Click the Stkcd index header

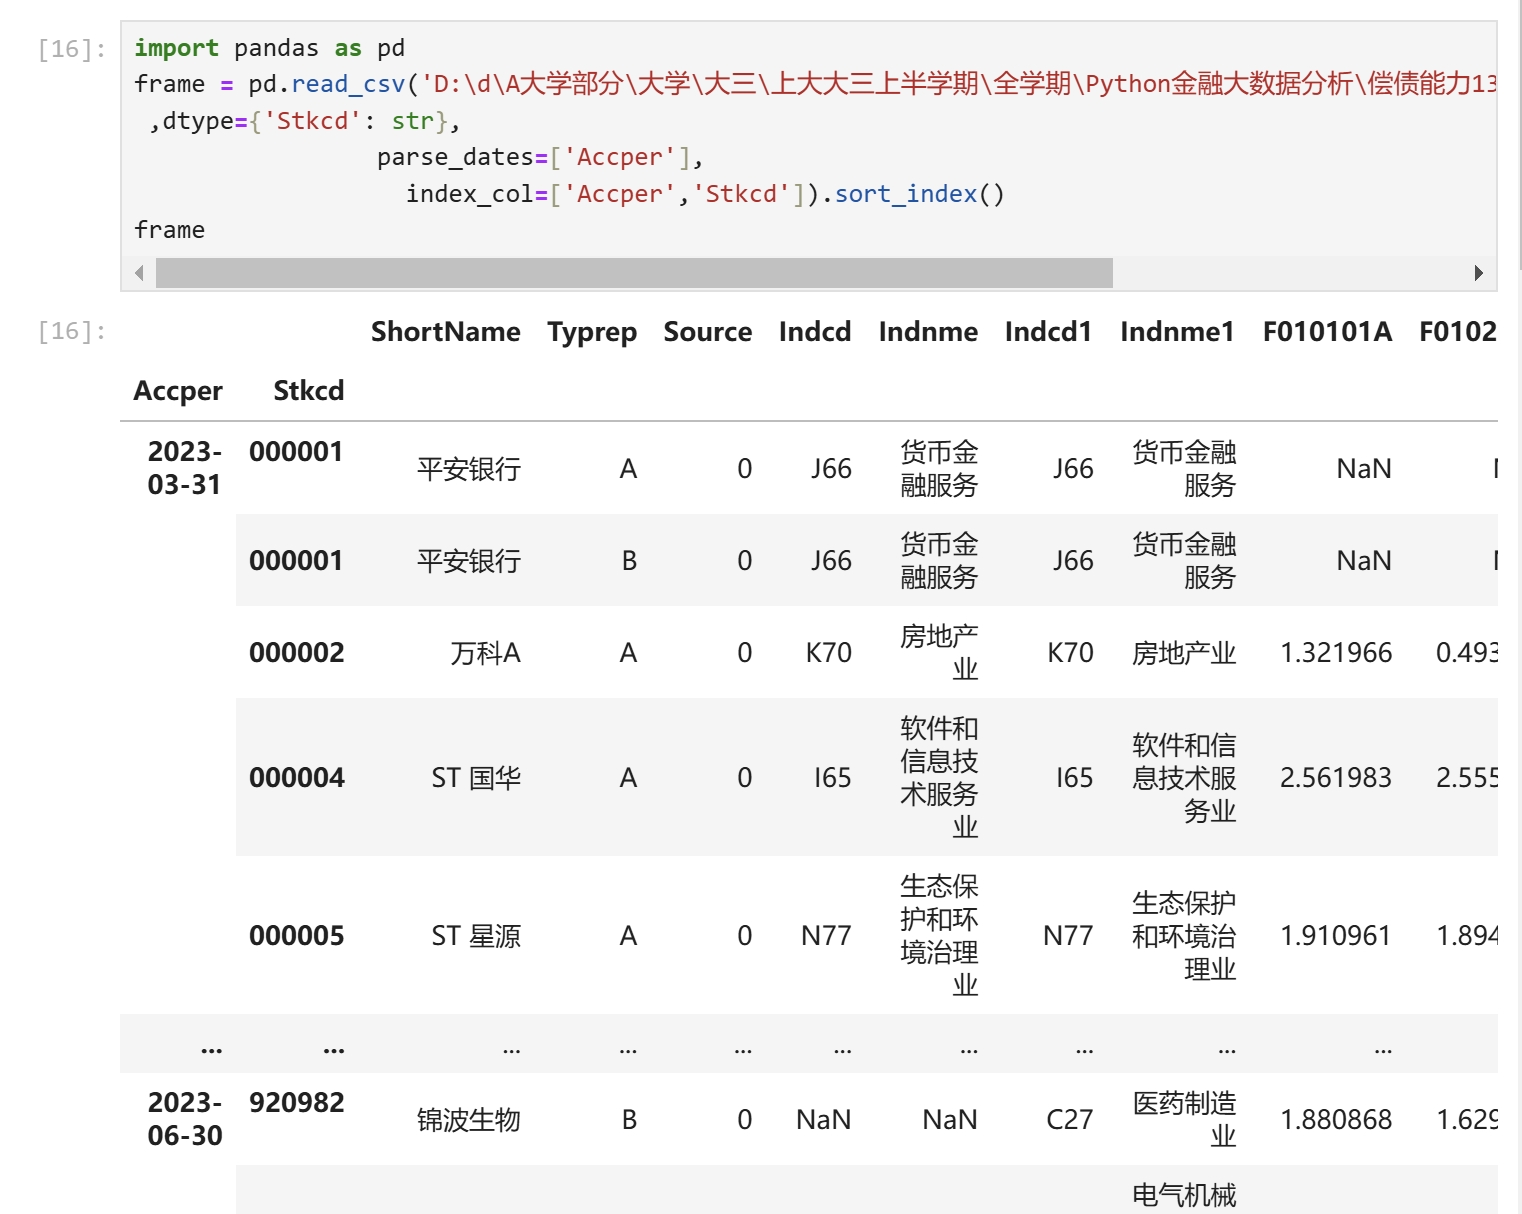click(308, 391)
